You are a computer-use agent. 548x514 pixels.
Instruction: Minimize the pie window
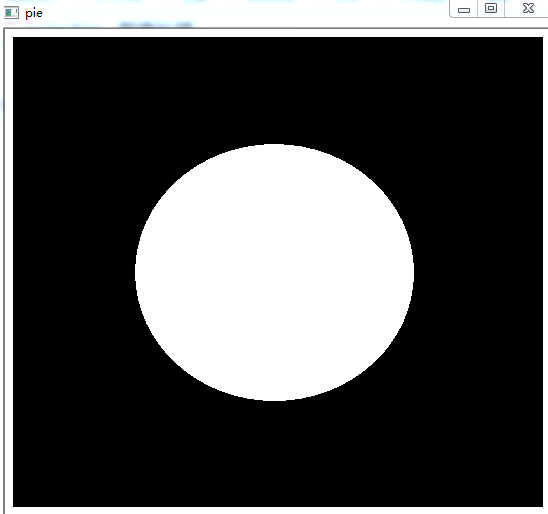464,9
